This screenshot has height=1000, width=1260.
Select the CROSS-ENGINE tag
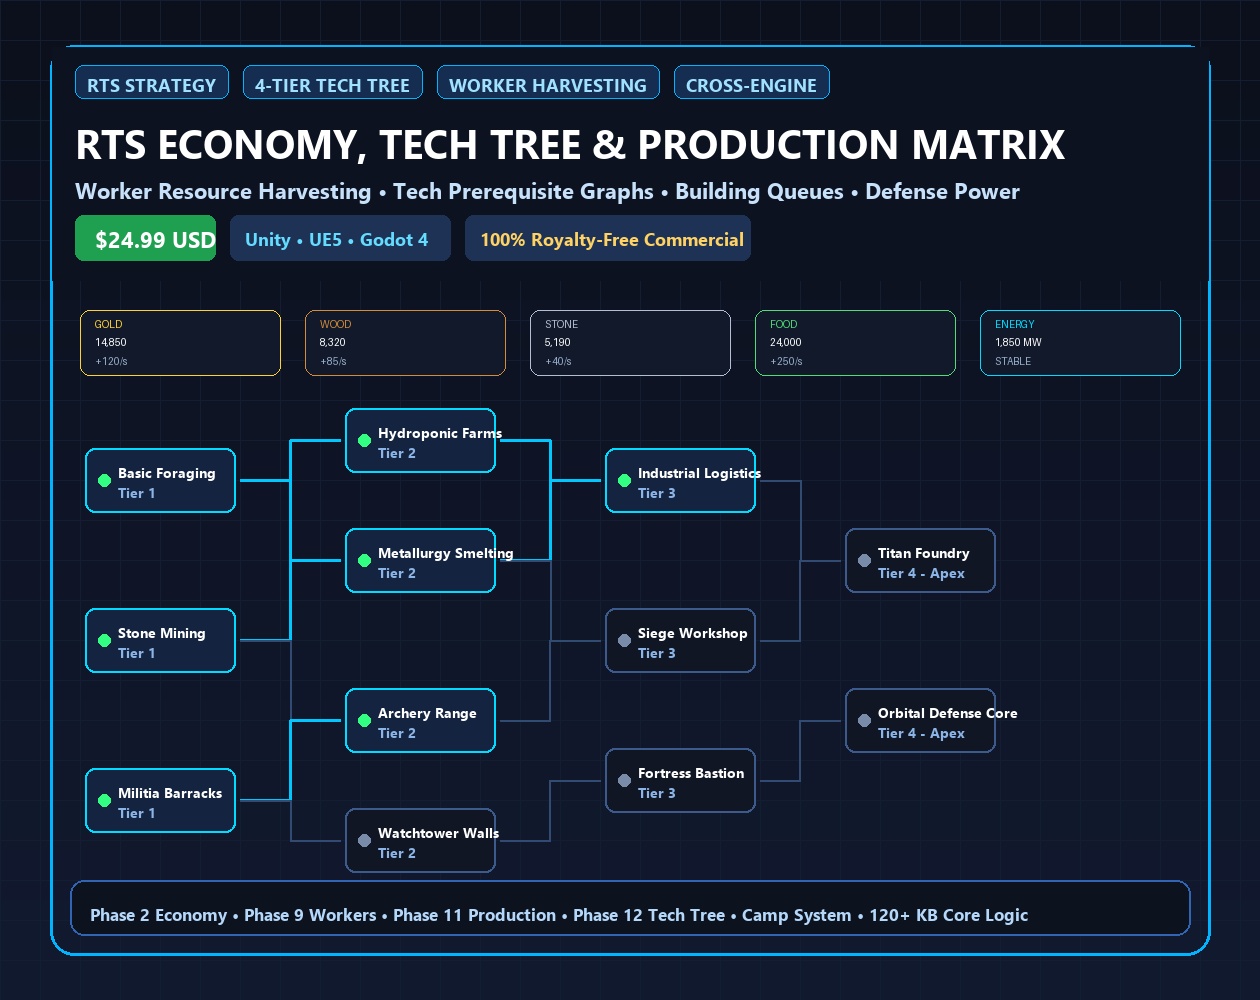pyautogui.click(x=752, y=83)
